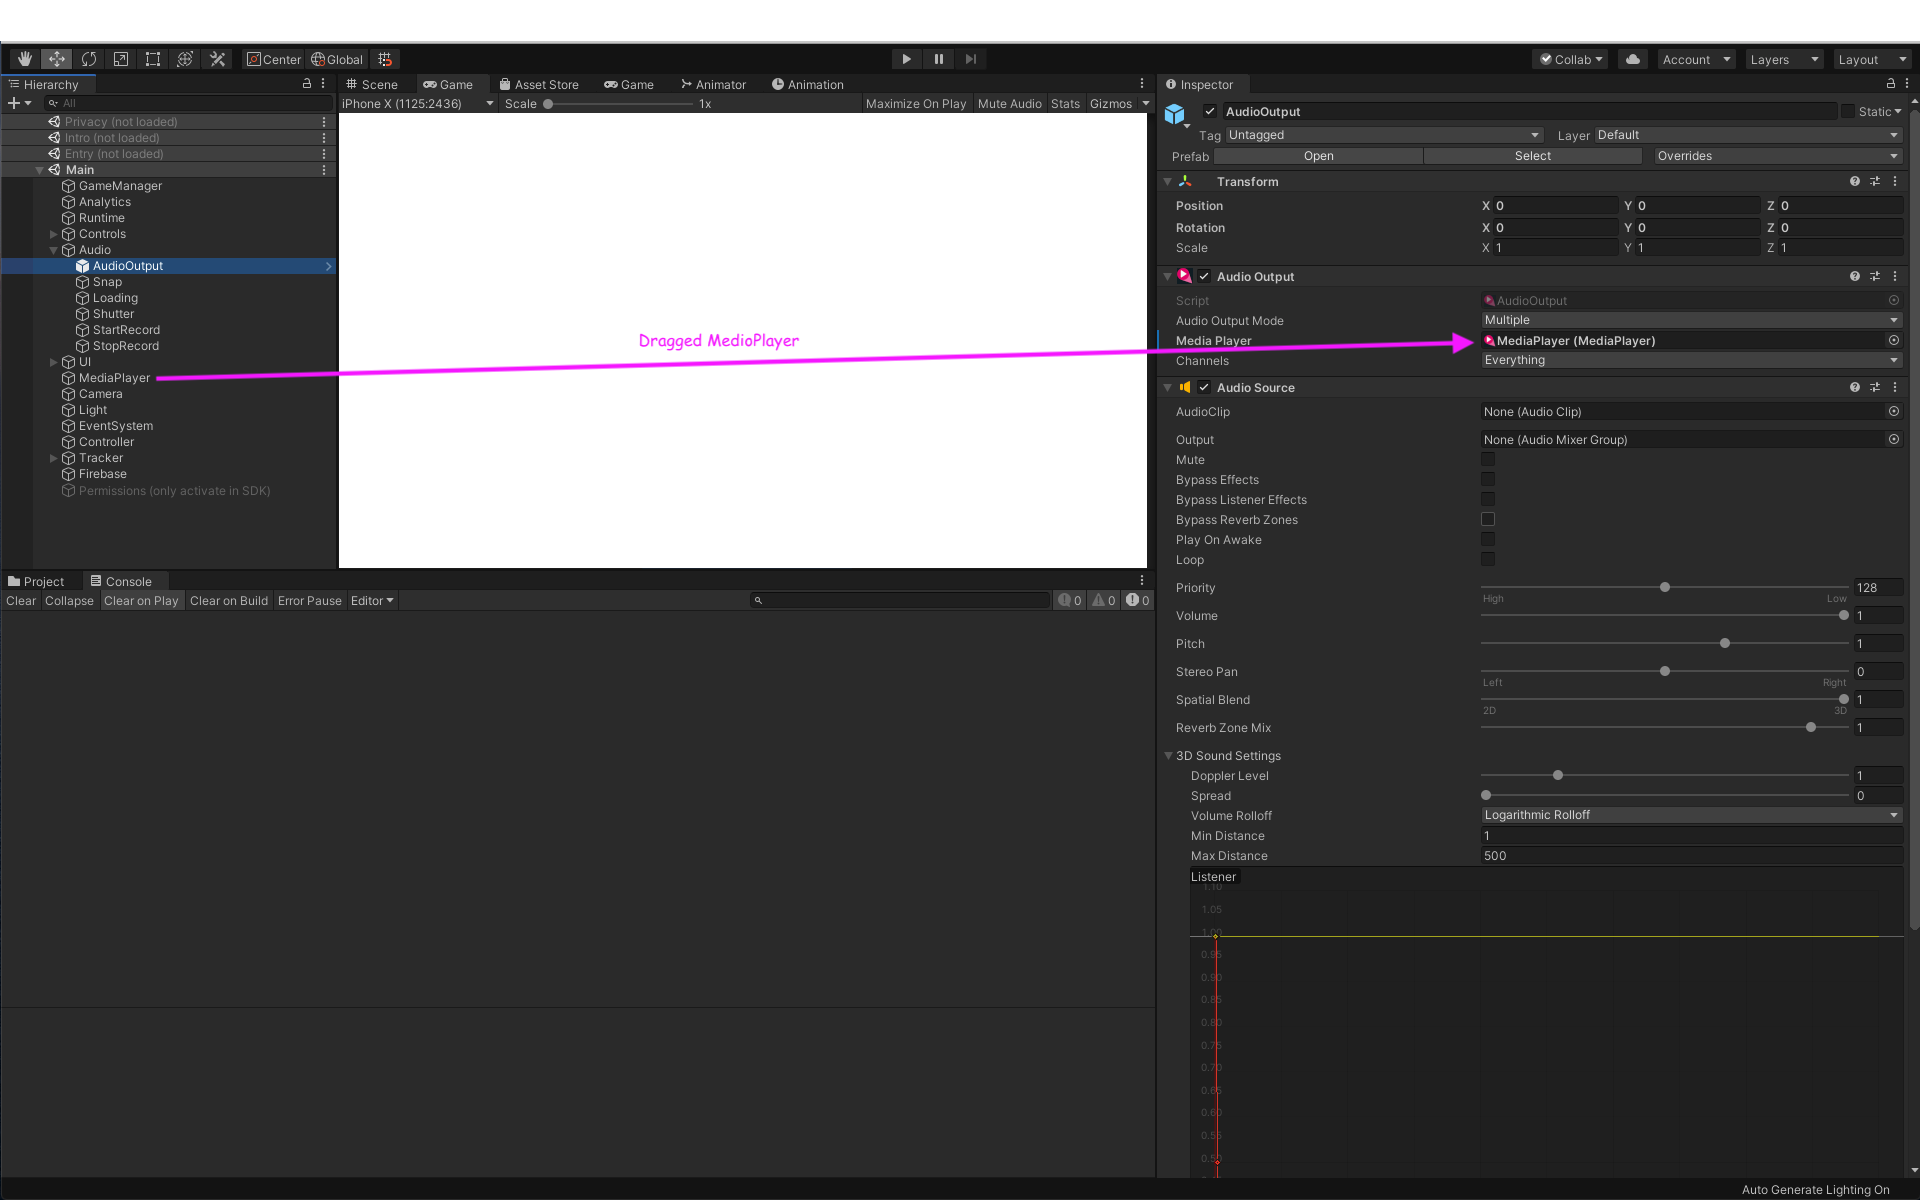Select the Move tool in the toolbar
Screen dimensions: 1920x1200
56,58
